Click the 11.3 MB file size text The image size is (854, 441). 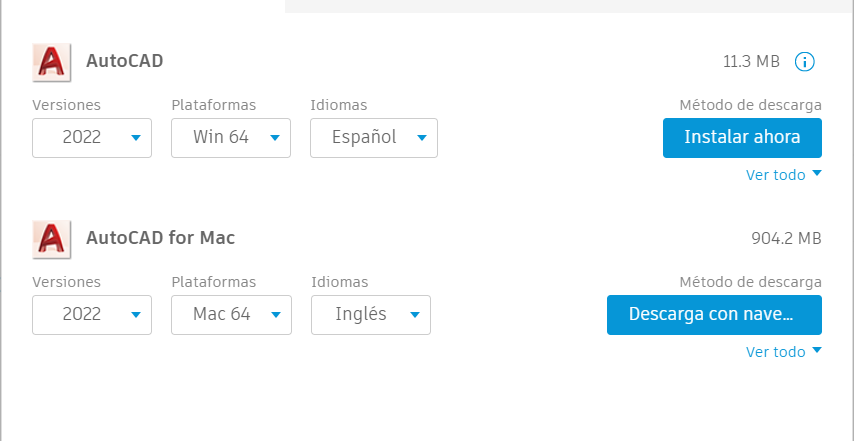752,62
